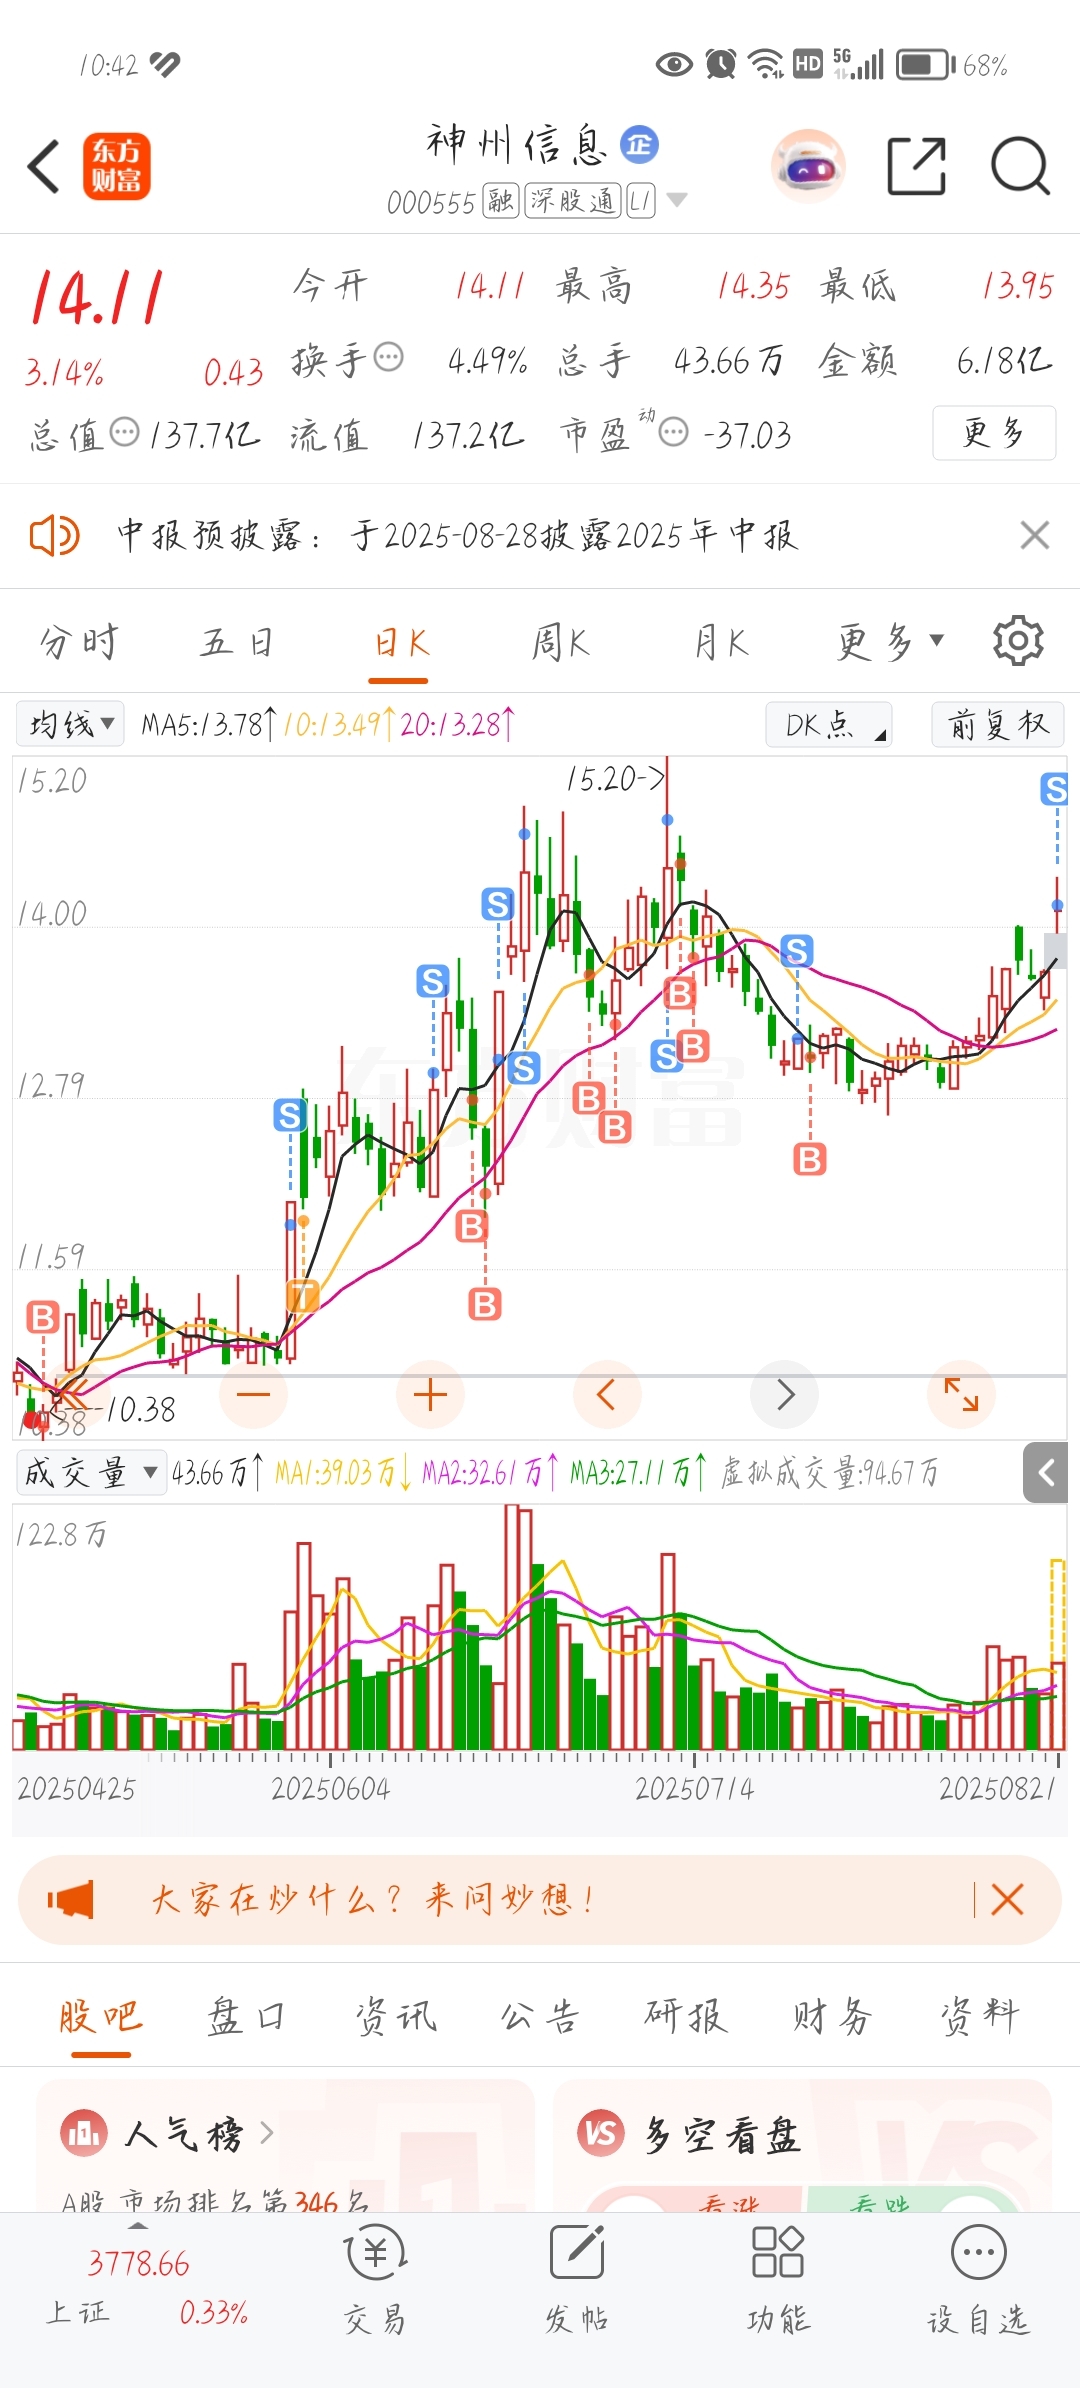The image size is (1080, 2388).
Task: Open the stock switcher dropdown arrow
Action: 677,200
